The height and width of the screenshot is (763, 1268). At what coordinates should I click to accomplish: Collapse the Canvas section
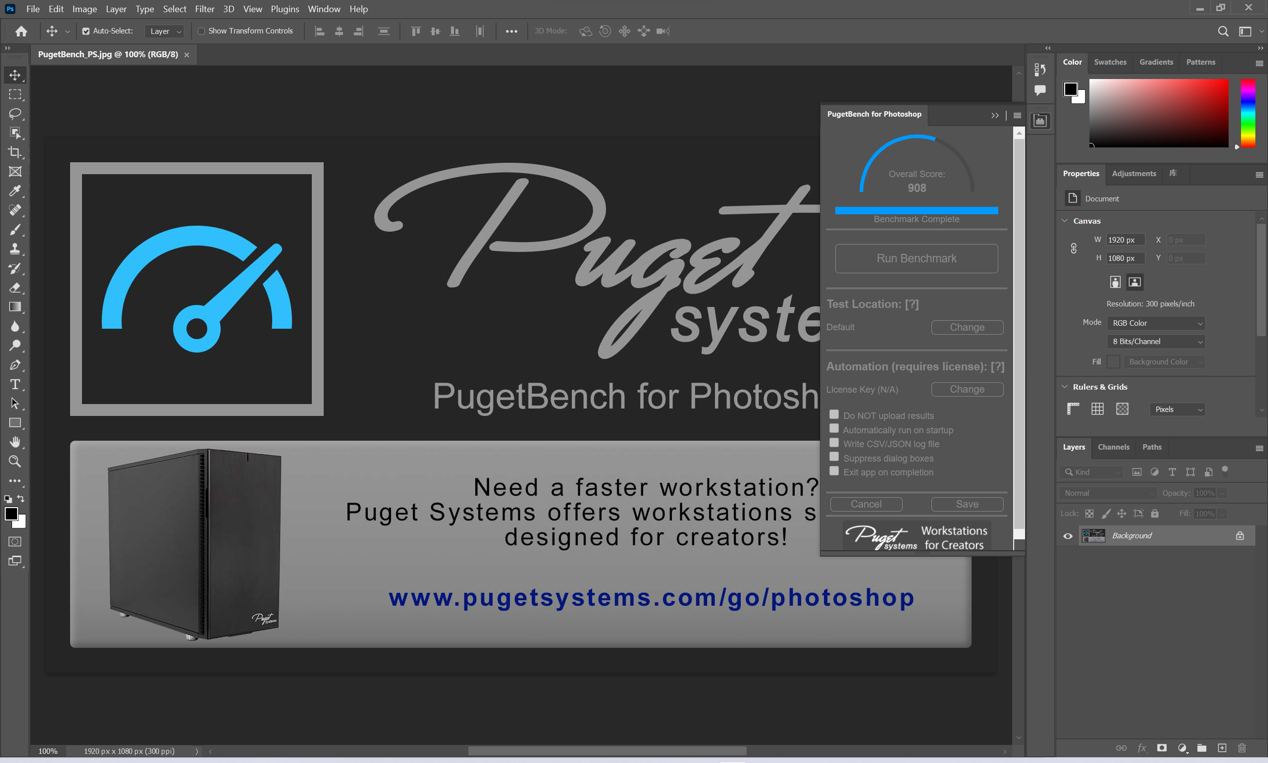pyautogui.click(x=1065, y=221)
